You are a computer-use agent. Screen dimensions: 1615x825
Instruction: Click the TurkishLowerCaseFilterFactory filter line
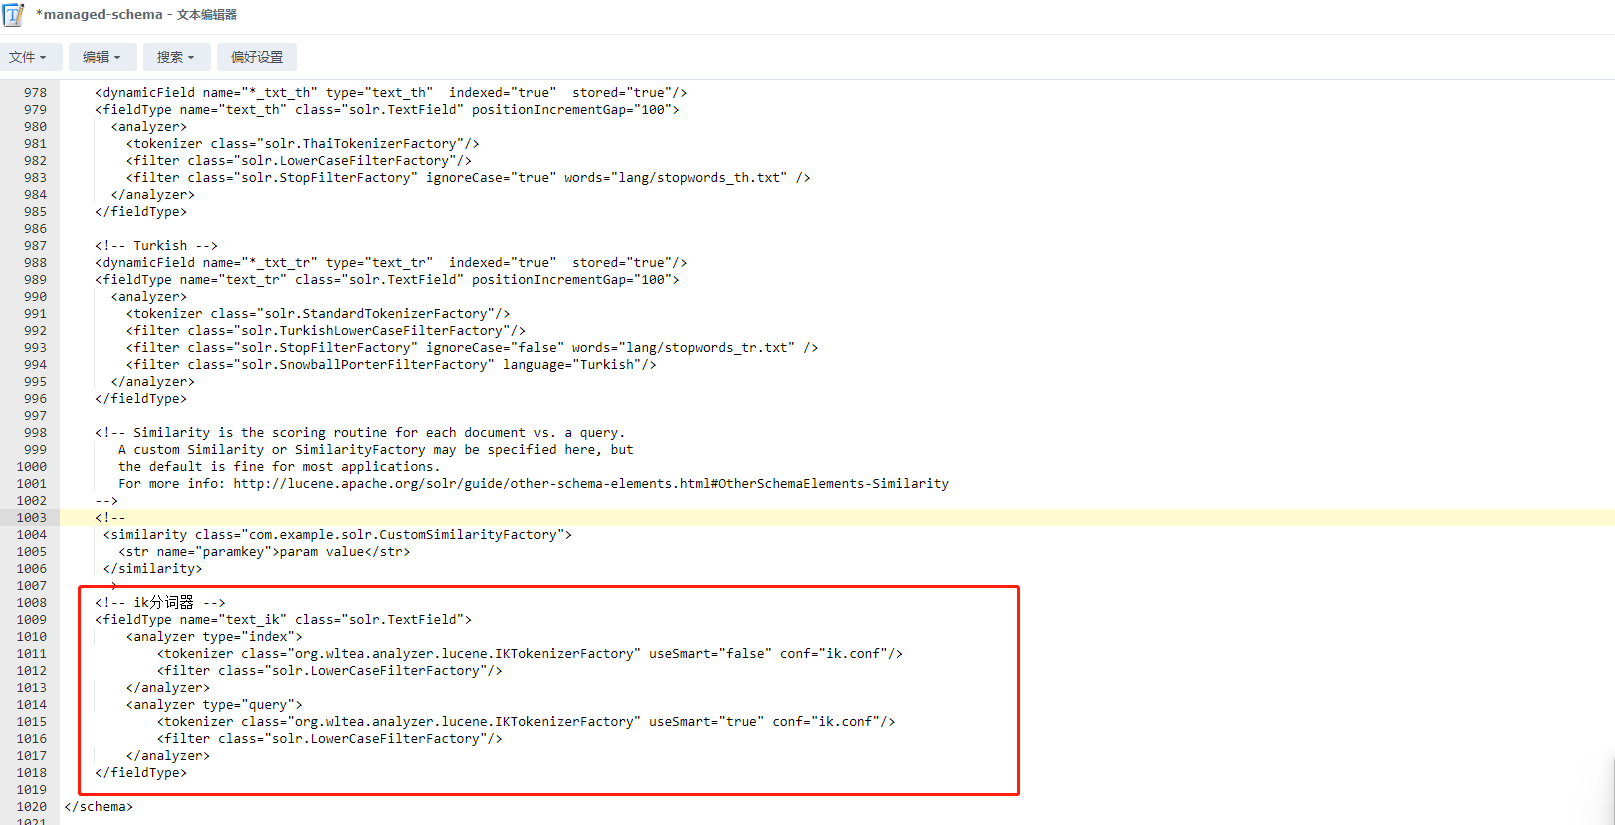(326, 331)
